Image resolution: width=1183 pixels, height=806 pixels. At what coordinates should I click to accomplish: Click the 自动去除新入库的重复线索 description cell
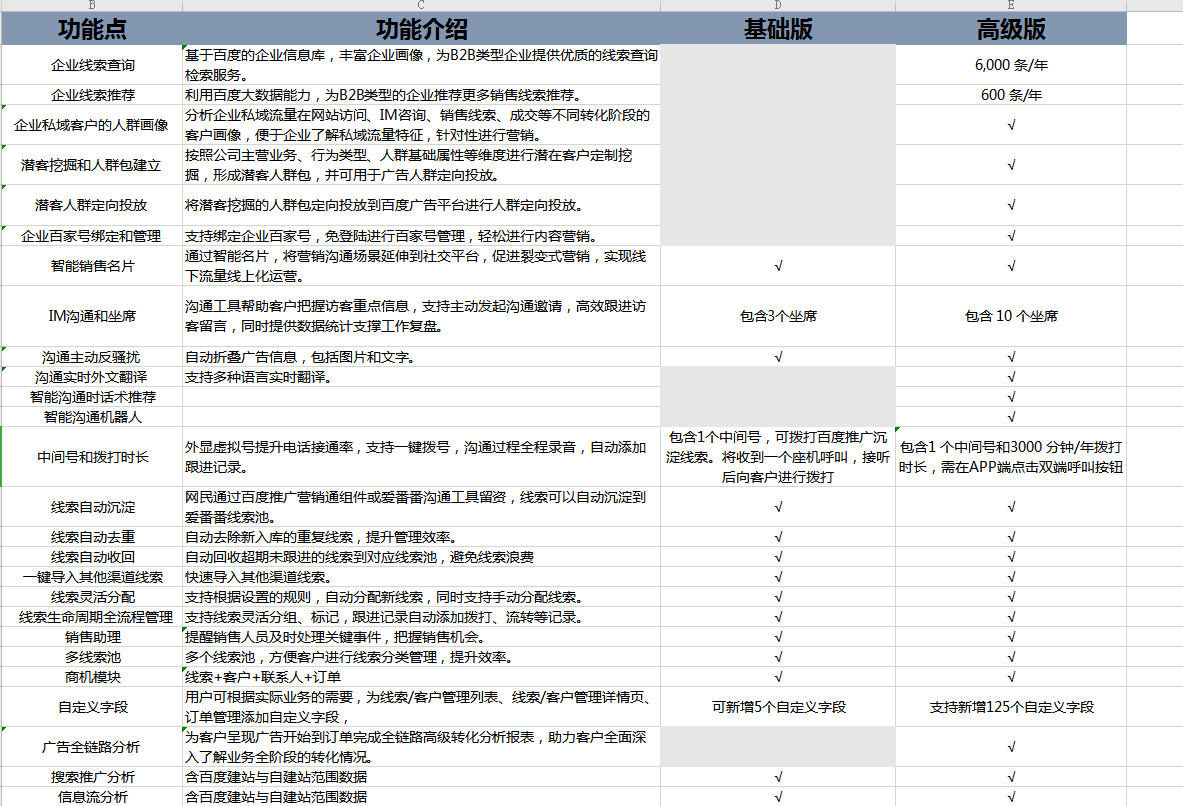(421, 537)
